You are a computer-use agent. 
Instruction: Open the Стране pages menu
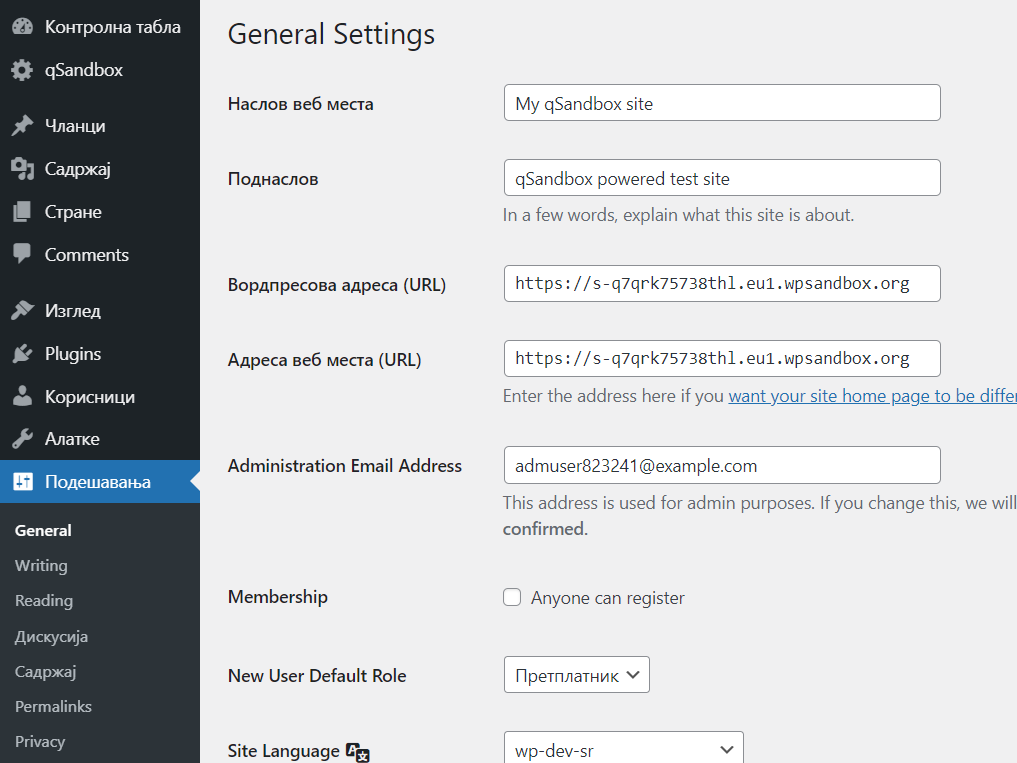[x=100, y=212]
